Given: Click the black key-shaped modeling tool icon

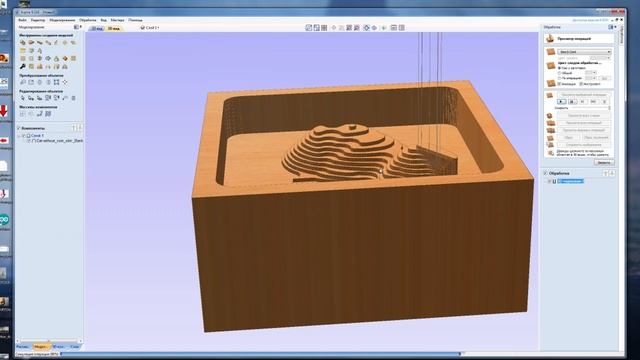Looking at the screenshot, I should pyautogui.click(x=23, y=67).
